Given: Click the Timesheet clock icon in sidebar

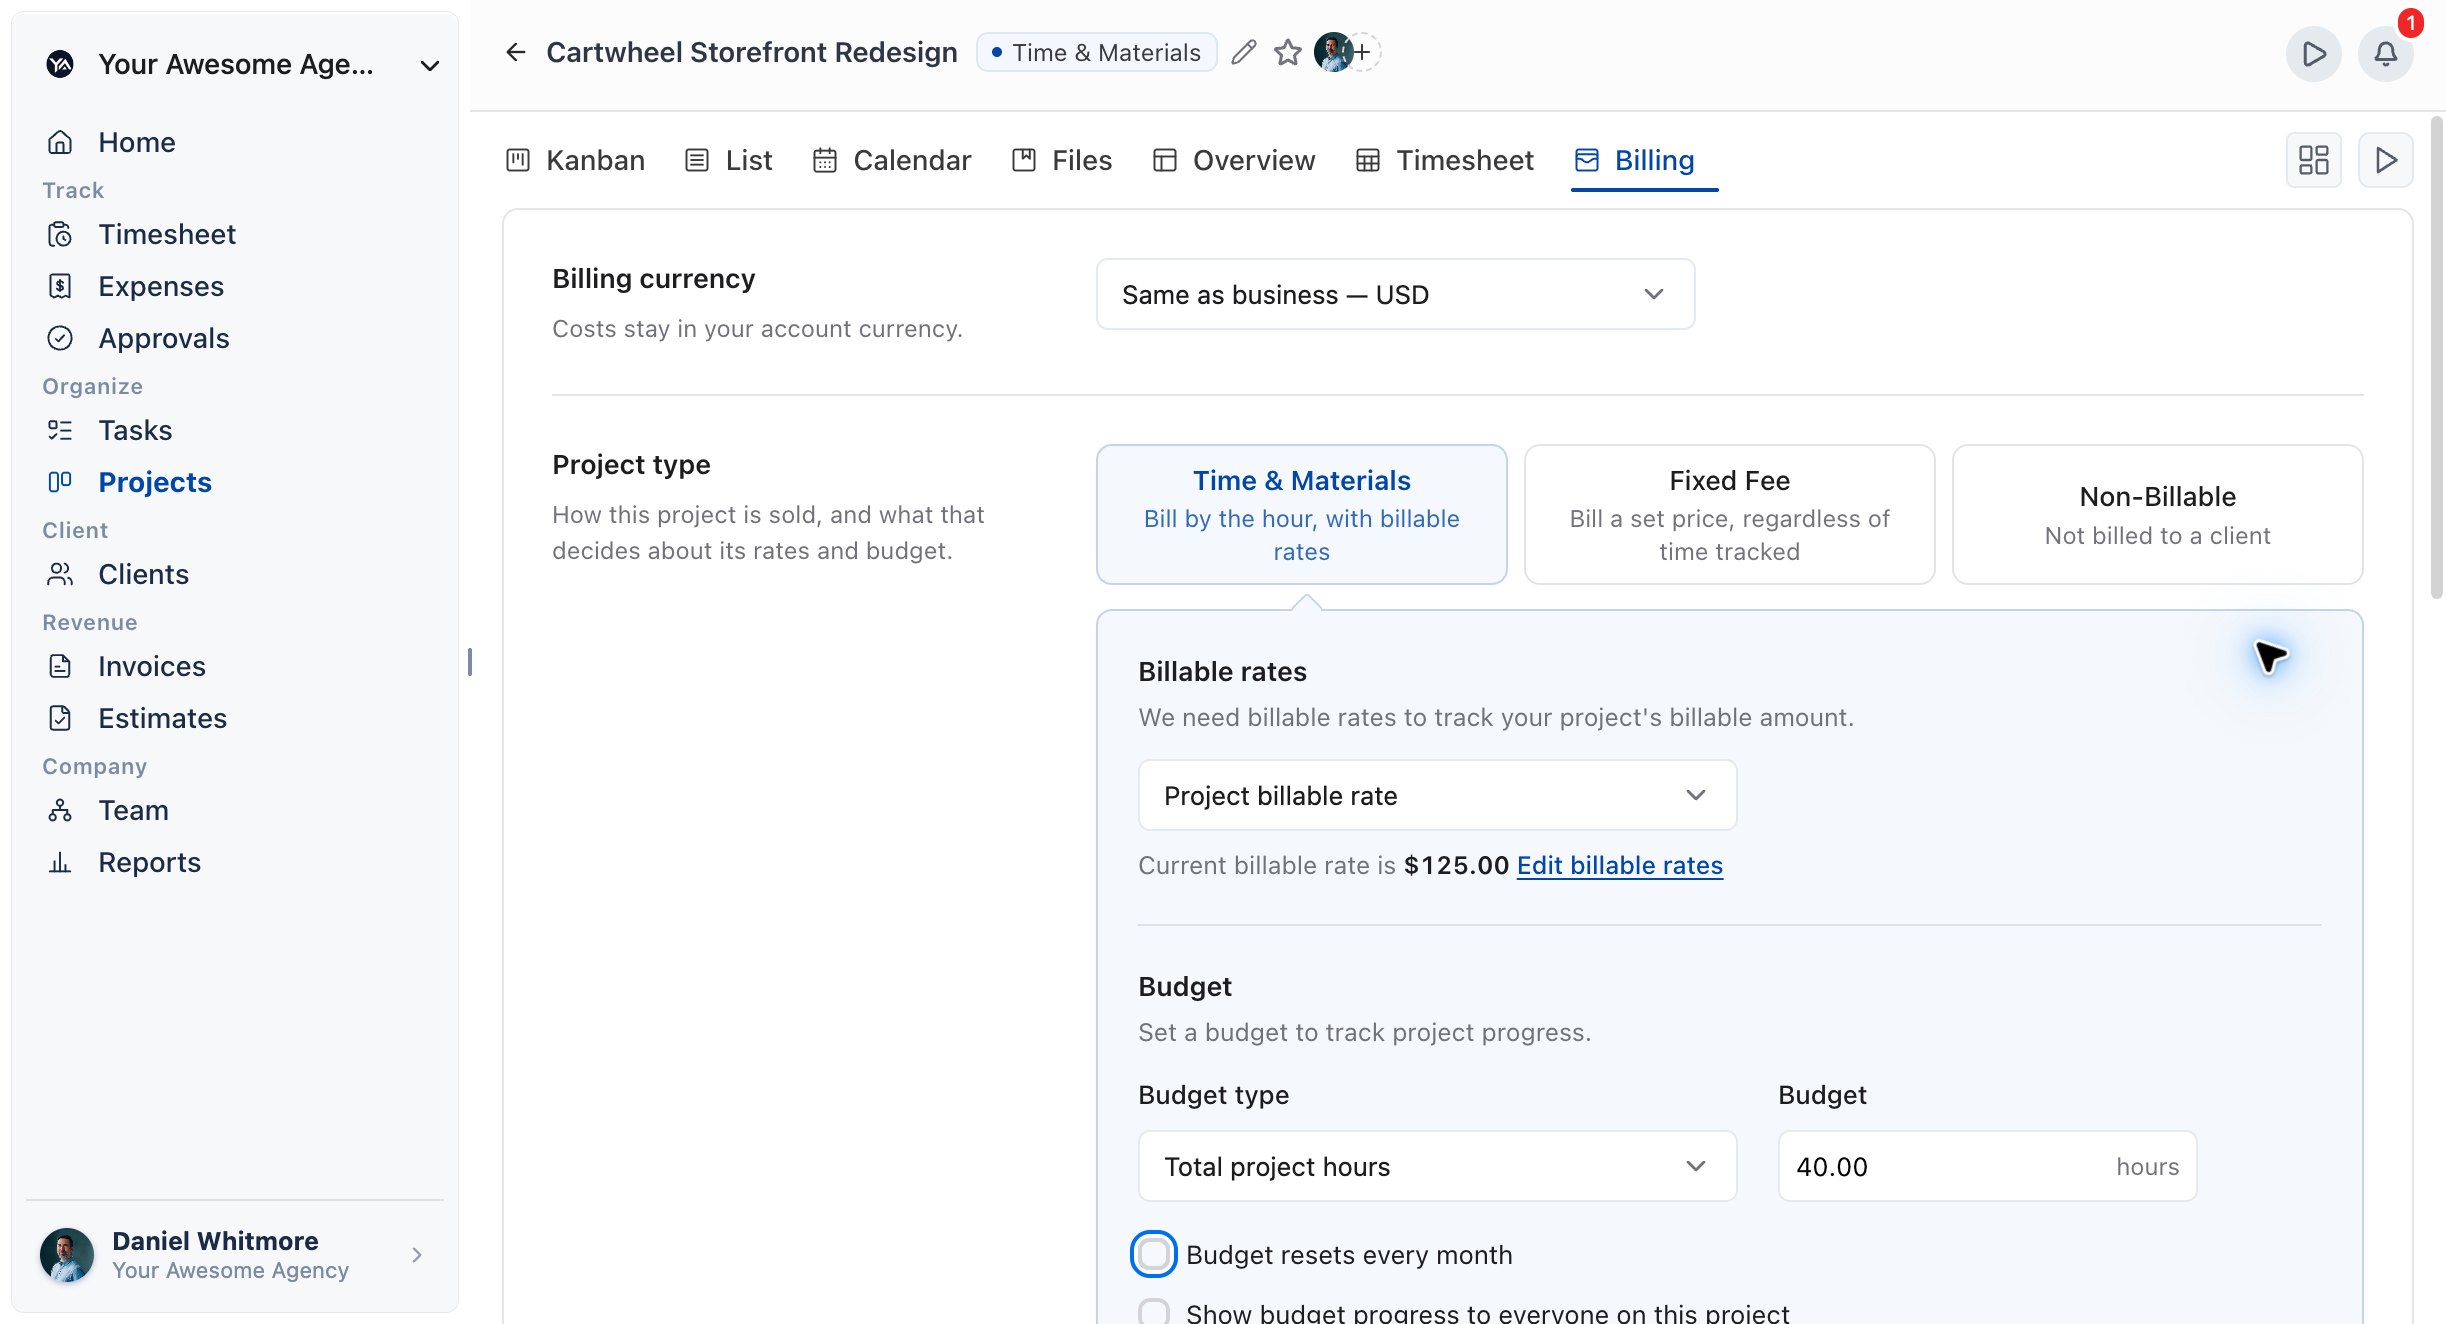Looking at the screenshot, I should (x=60, y=234).
